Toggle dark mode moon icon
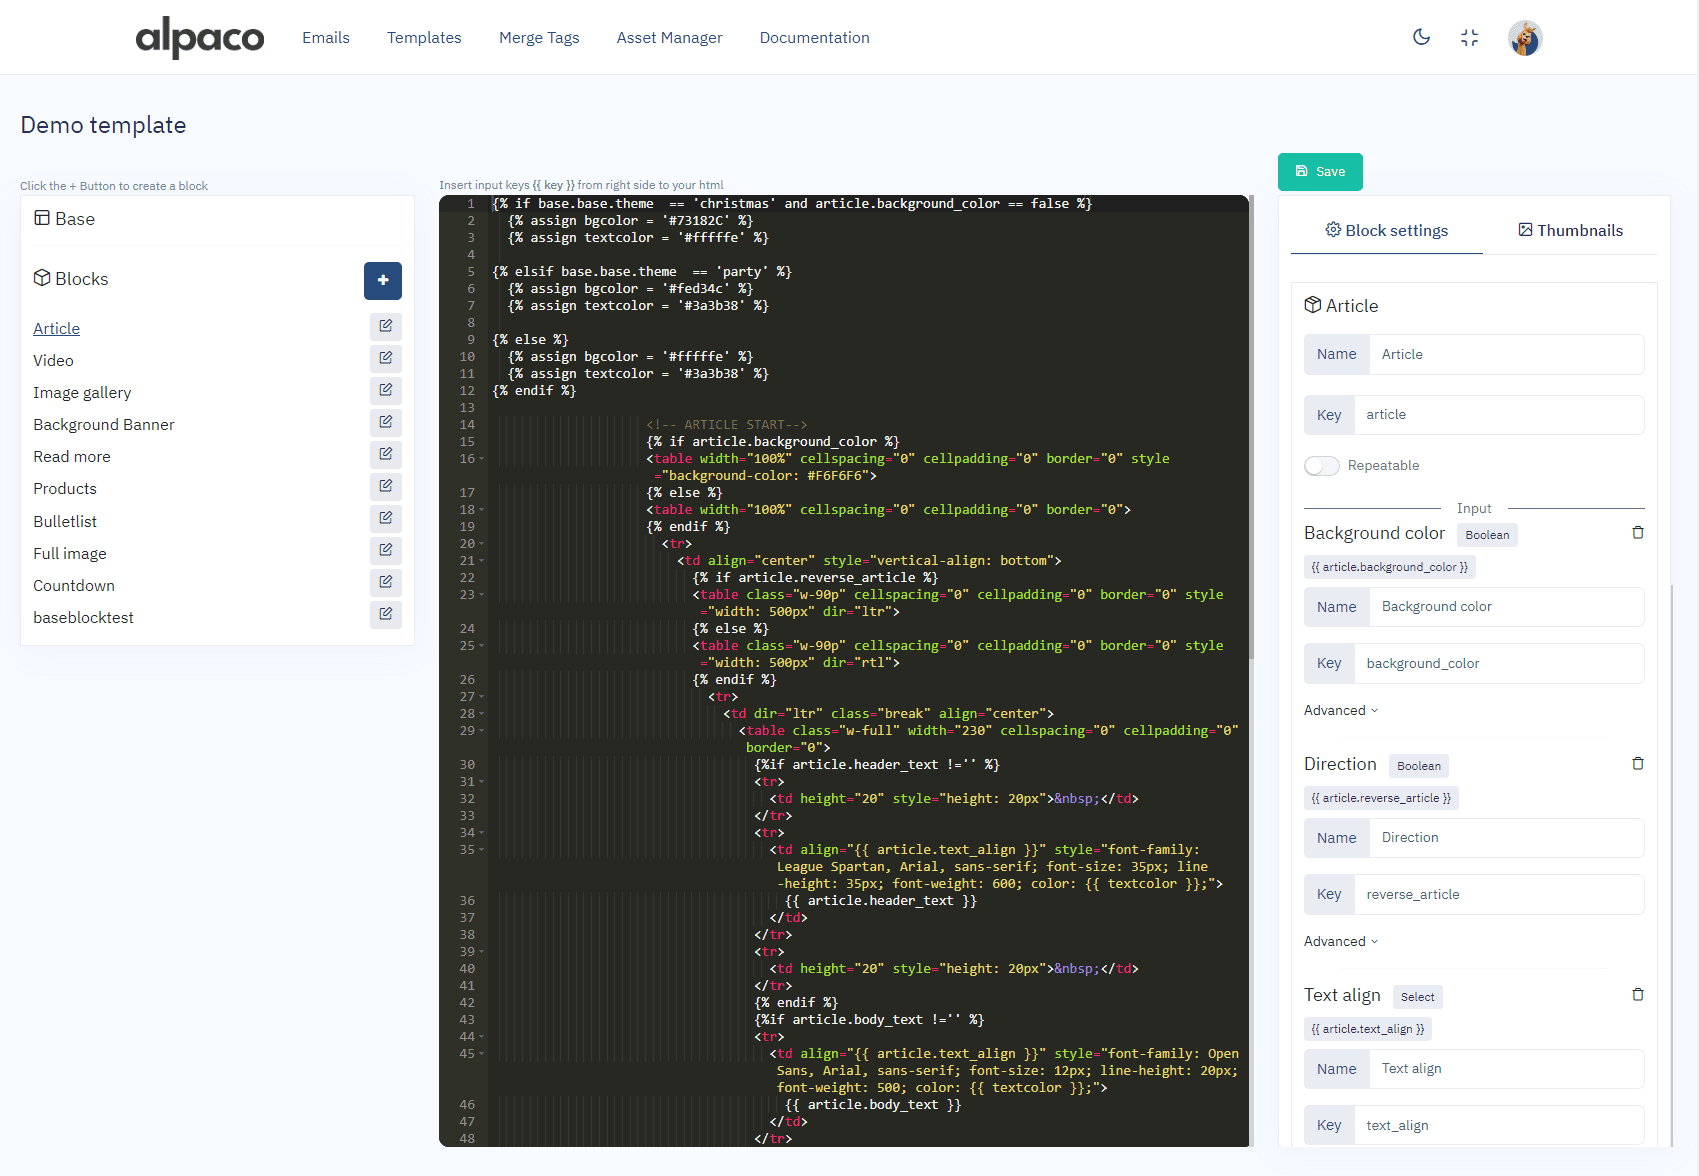Image resolution: width=1699 pixels, height=1176 pixels. [x=1421, y=38]
